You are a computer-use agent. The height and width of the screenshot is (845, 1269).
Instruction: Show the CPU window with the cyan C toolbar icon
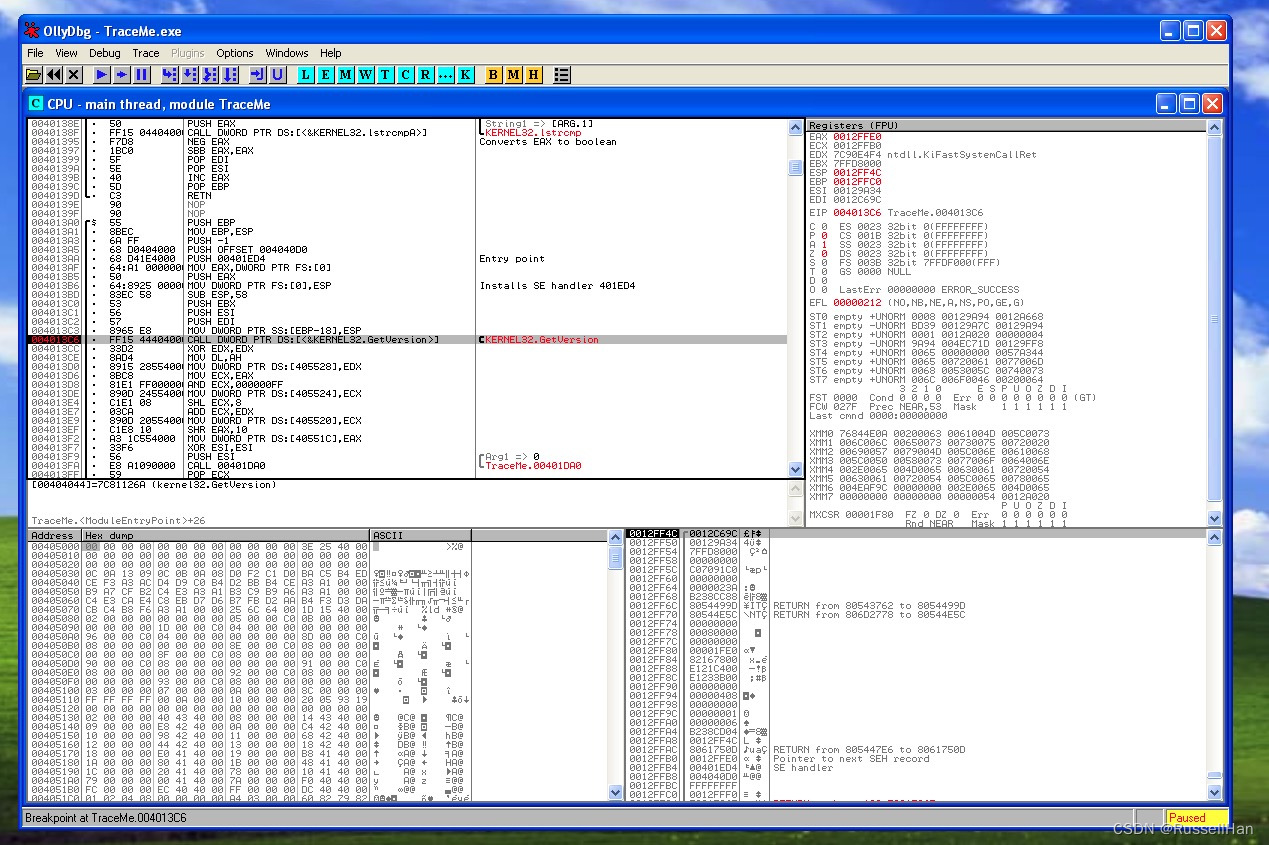tap(406, 75)
